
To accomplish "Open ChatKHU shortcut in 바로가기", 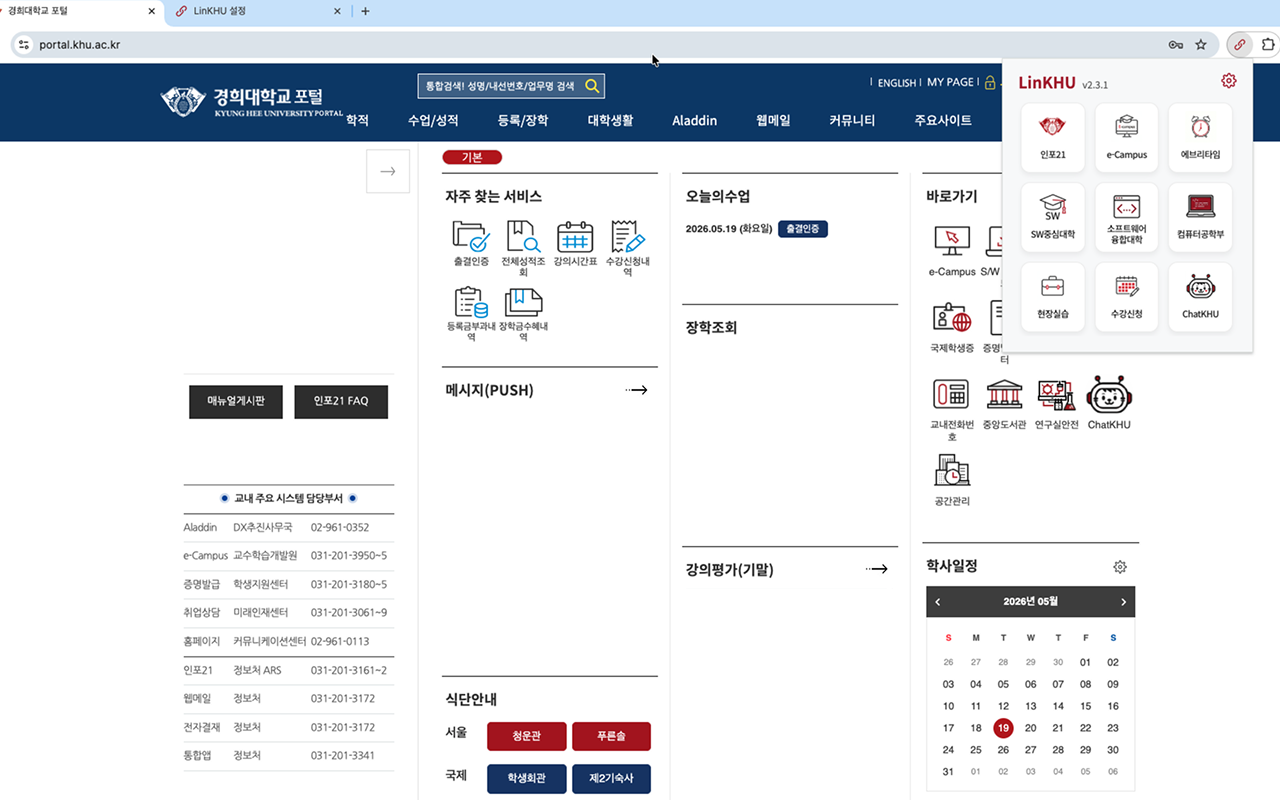I will pyautogui.click(x=1108, y=404).
